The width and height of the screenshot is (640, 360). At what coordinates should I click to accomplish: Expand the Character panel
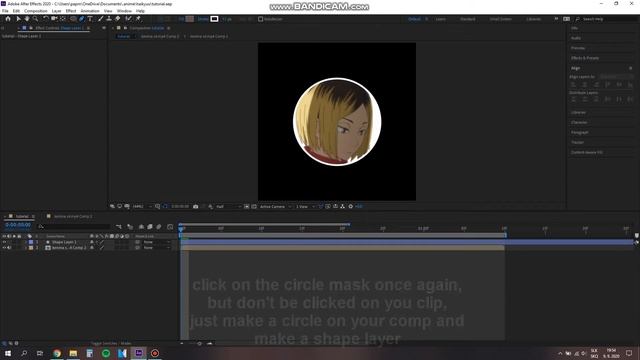[579, 122]
